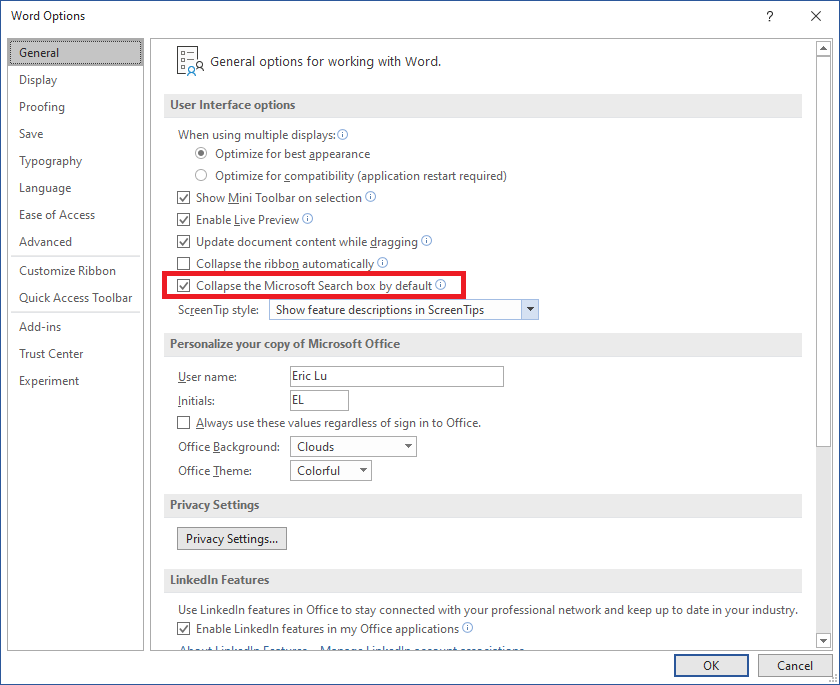This screenshot has width=840, height=685.
Task: Disable LinkedIn features in my Office applications
Action: tap(183, 628)
